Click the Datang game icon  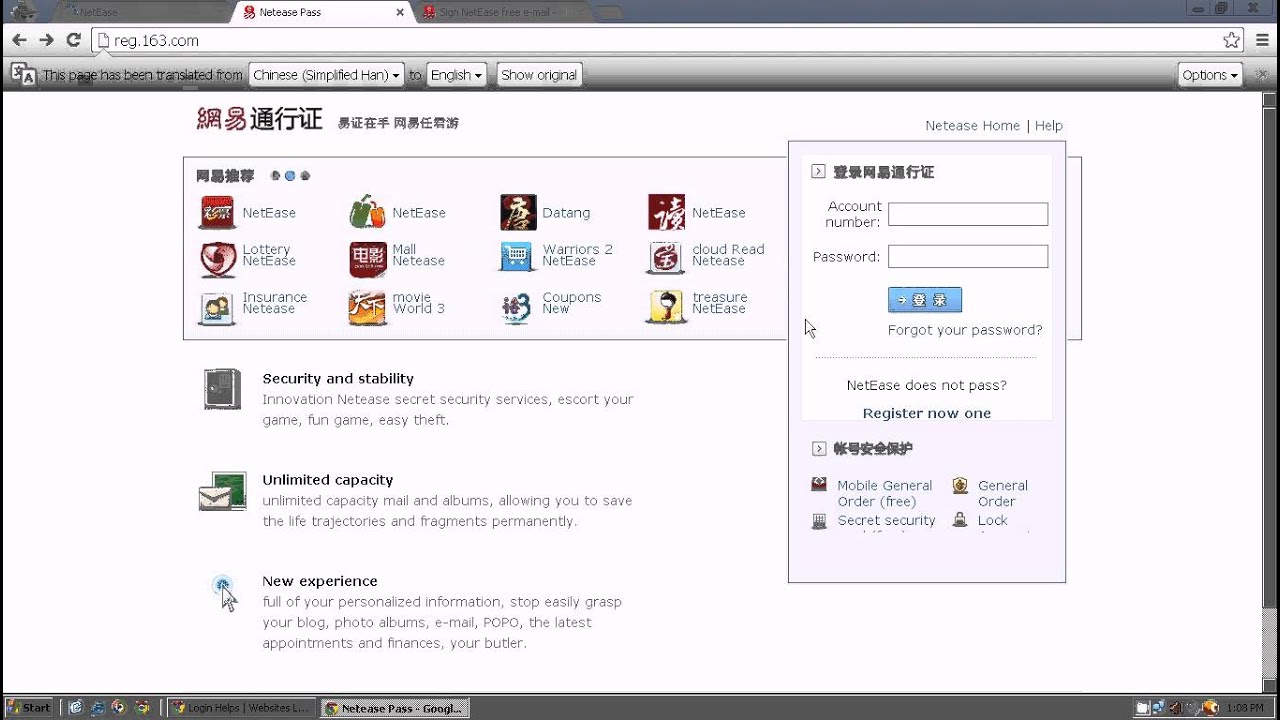point(518,212)
